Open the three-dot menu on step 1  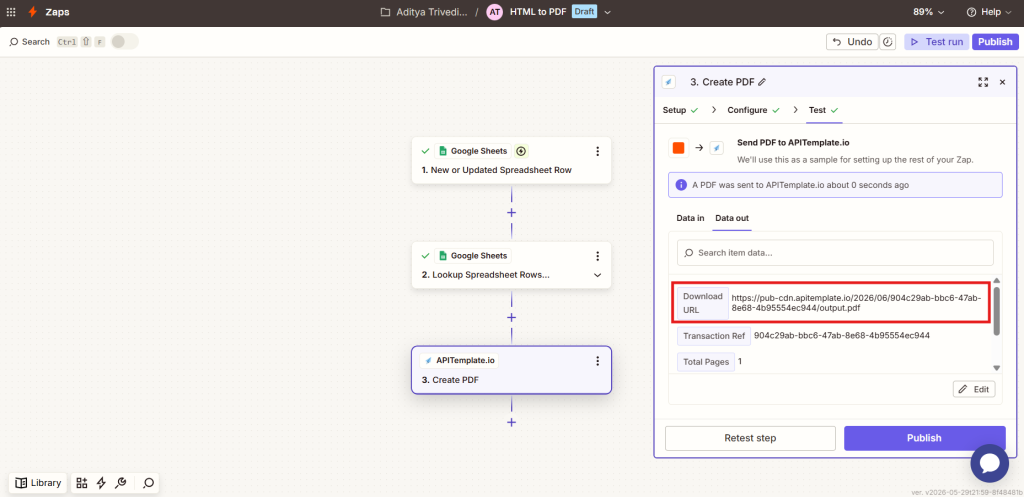pyautogui.click(x=597, y=152)
